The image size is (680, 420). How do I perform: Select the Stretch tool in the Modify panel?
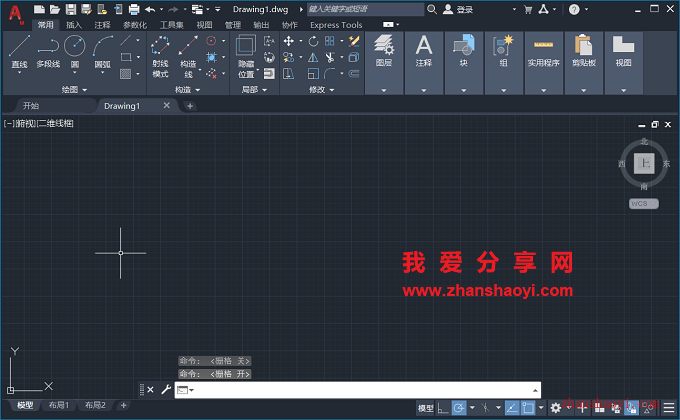[288, 73]
